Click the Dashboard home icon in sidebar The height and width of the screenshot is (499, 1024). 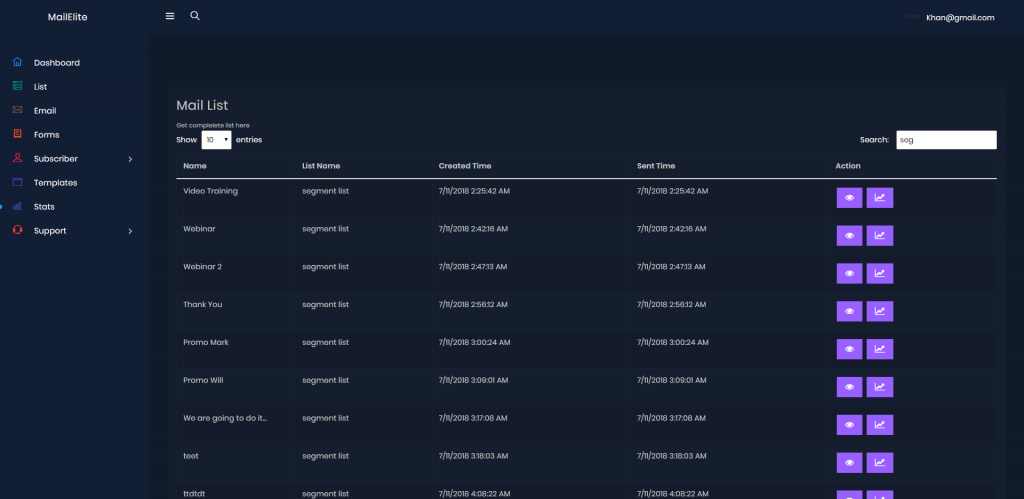pyautogui.click(x=17, y=63)
